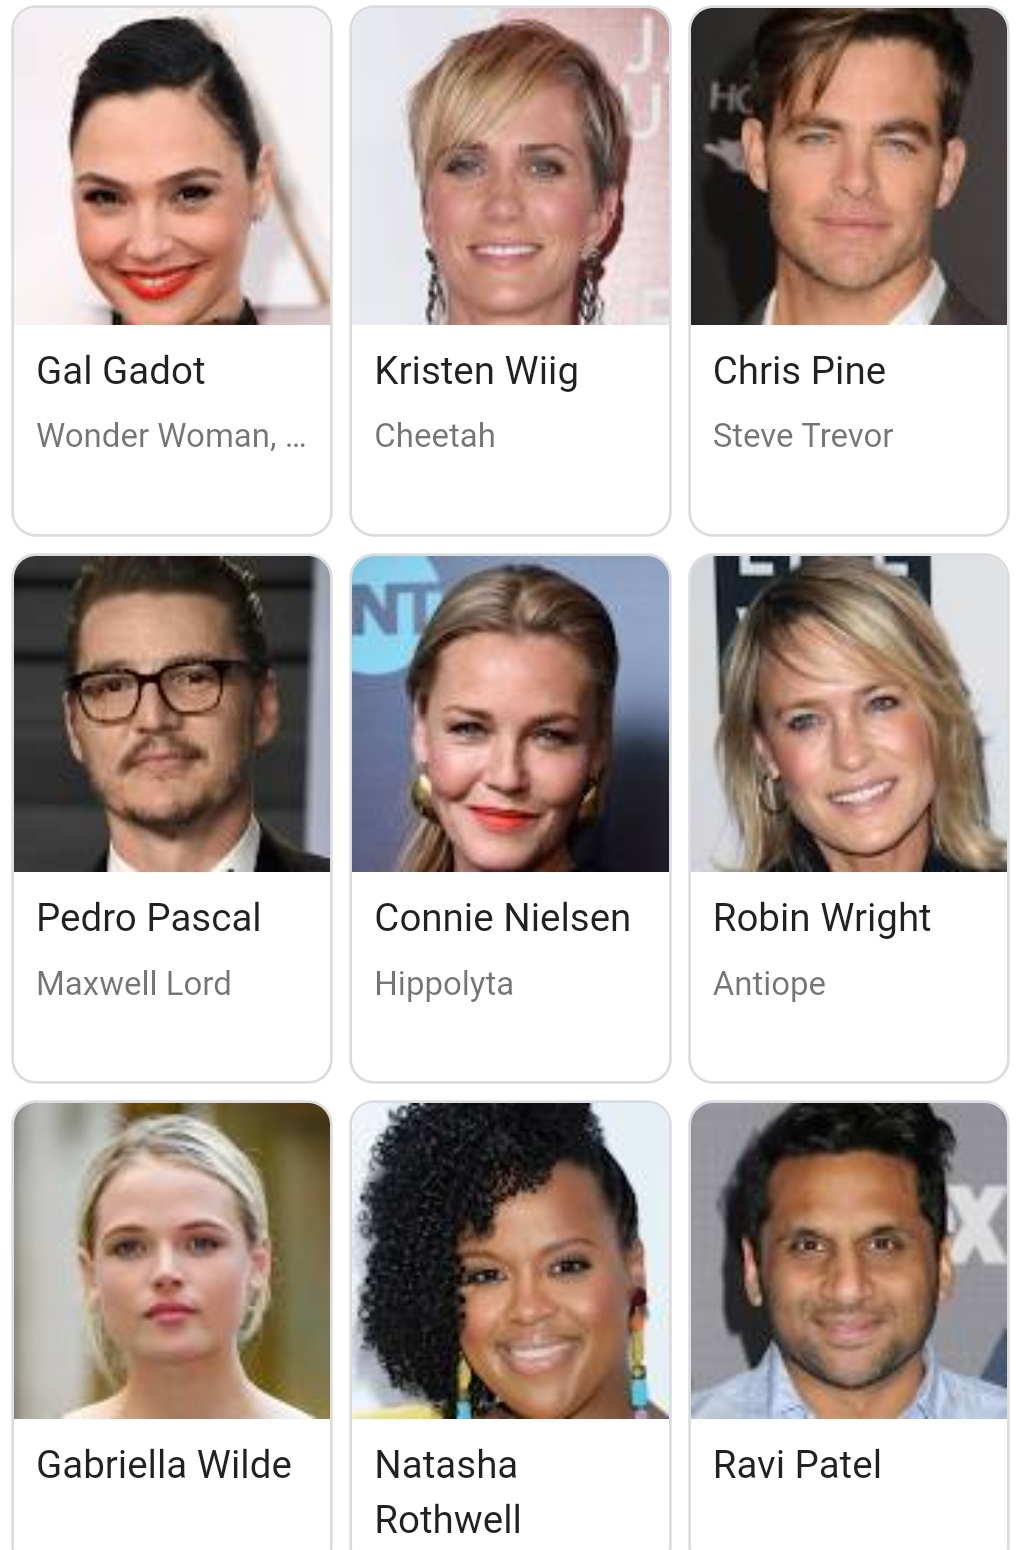The image size is (1025, 1550).
Task: Tap Natasha Rothwell's photo
Action: click(510, 1260)
